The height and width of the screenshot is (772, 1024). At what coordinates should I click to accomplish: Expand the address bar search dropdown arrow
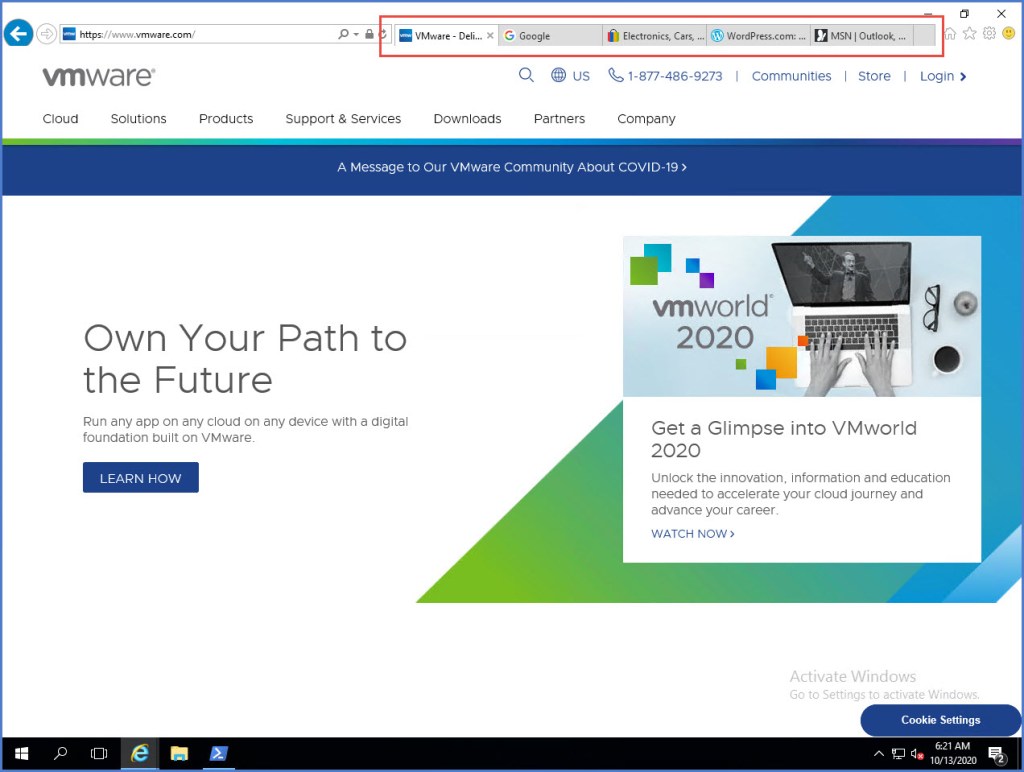[355, 35]
